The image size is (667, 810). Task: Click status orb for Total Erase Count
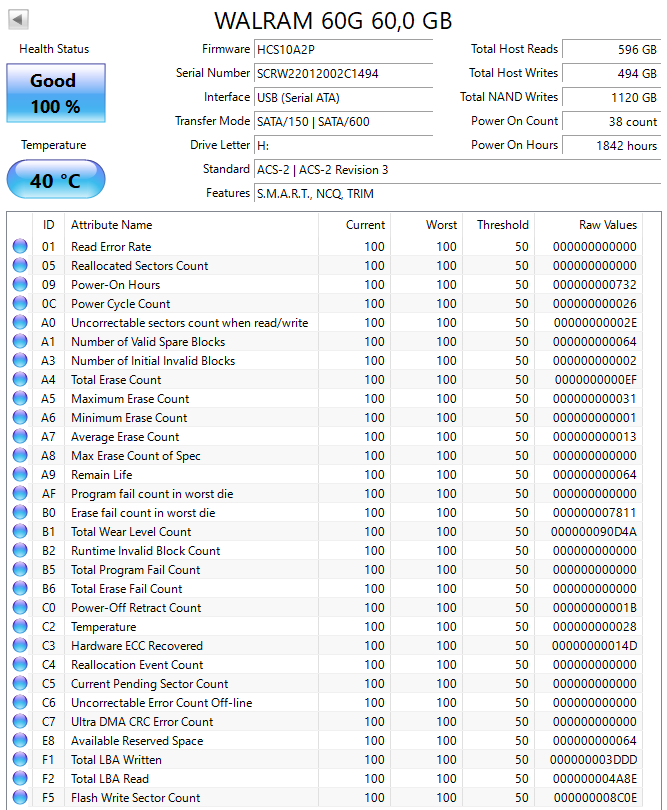tap(20, 380)
